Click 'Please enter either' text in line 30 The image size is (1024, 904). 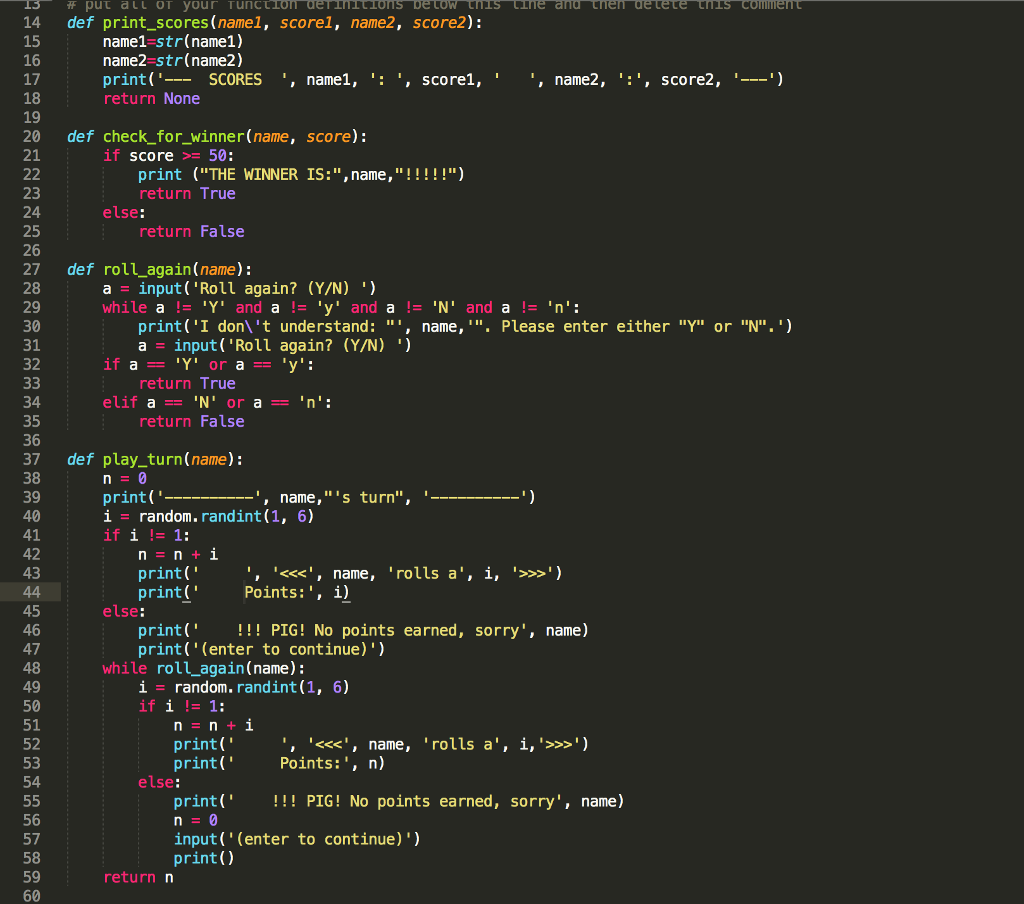point(585,327)
